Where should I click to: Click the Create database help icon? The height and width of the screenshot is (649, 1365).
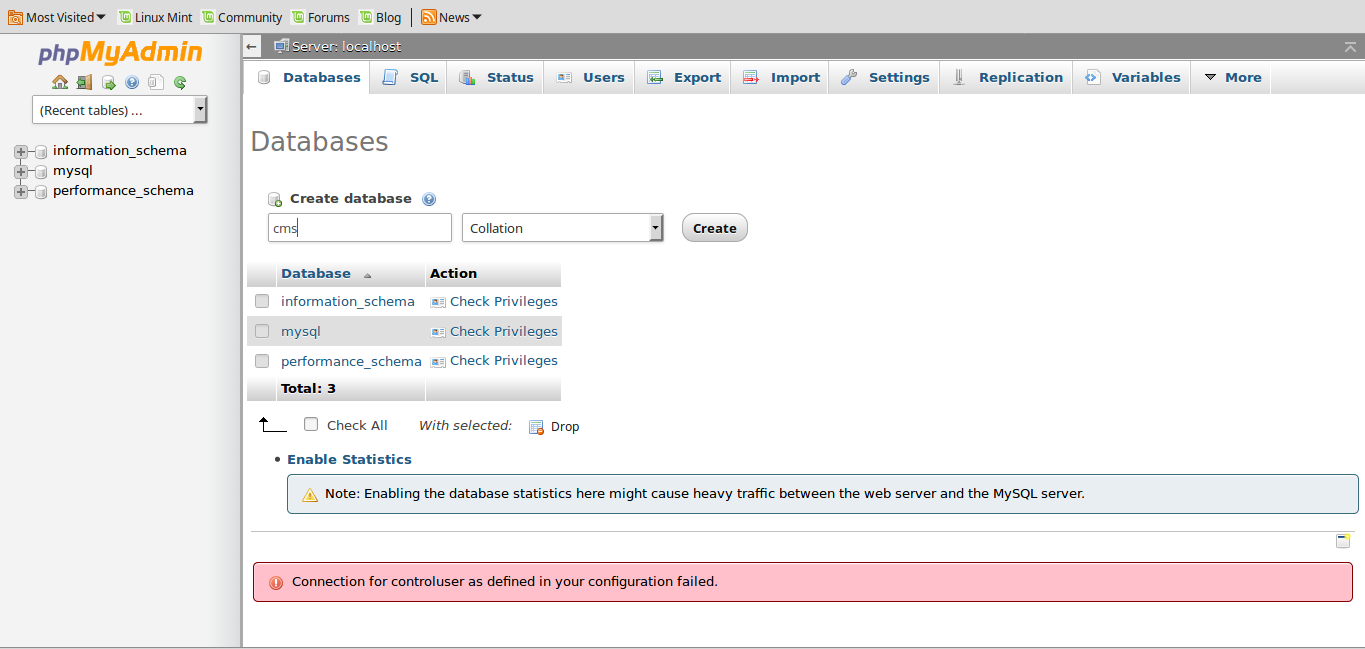click(429, 199)
